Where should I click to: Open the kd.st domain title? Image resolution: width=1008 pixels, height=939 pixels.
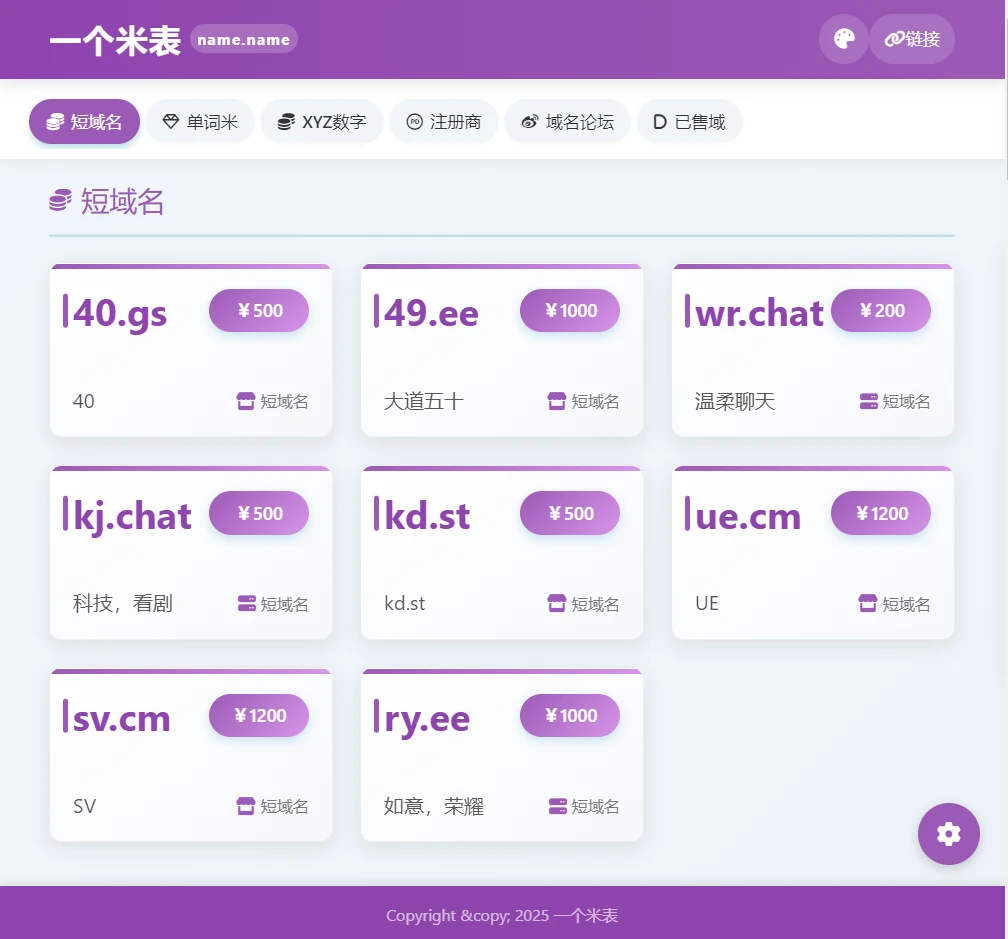point(427,516)
